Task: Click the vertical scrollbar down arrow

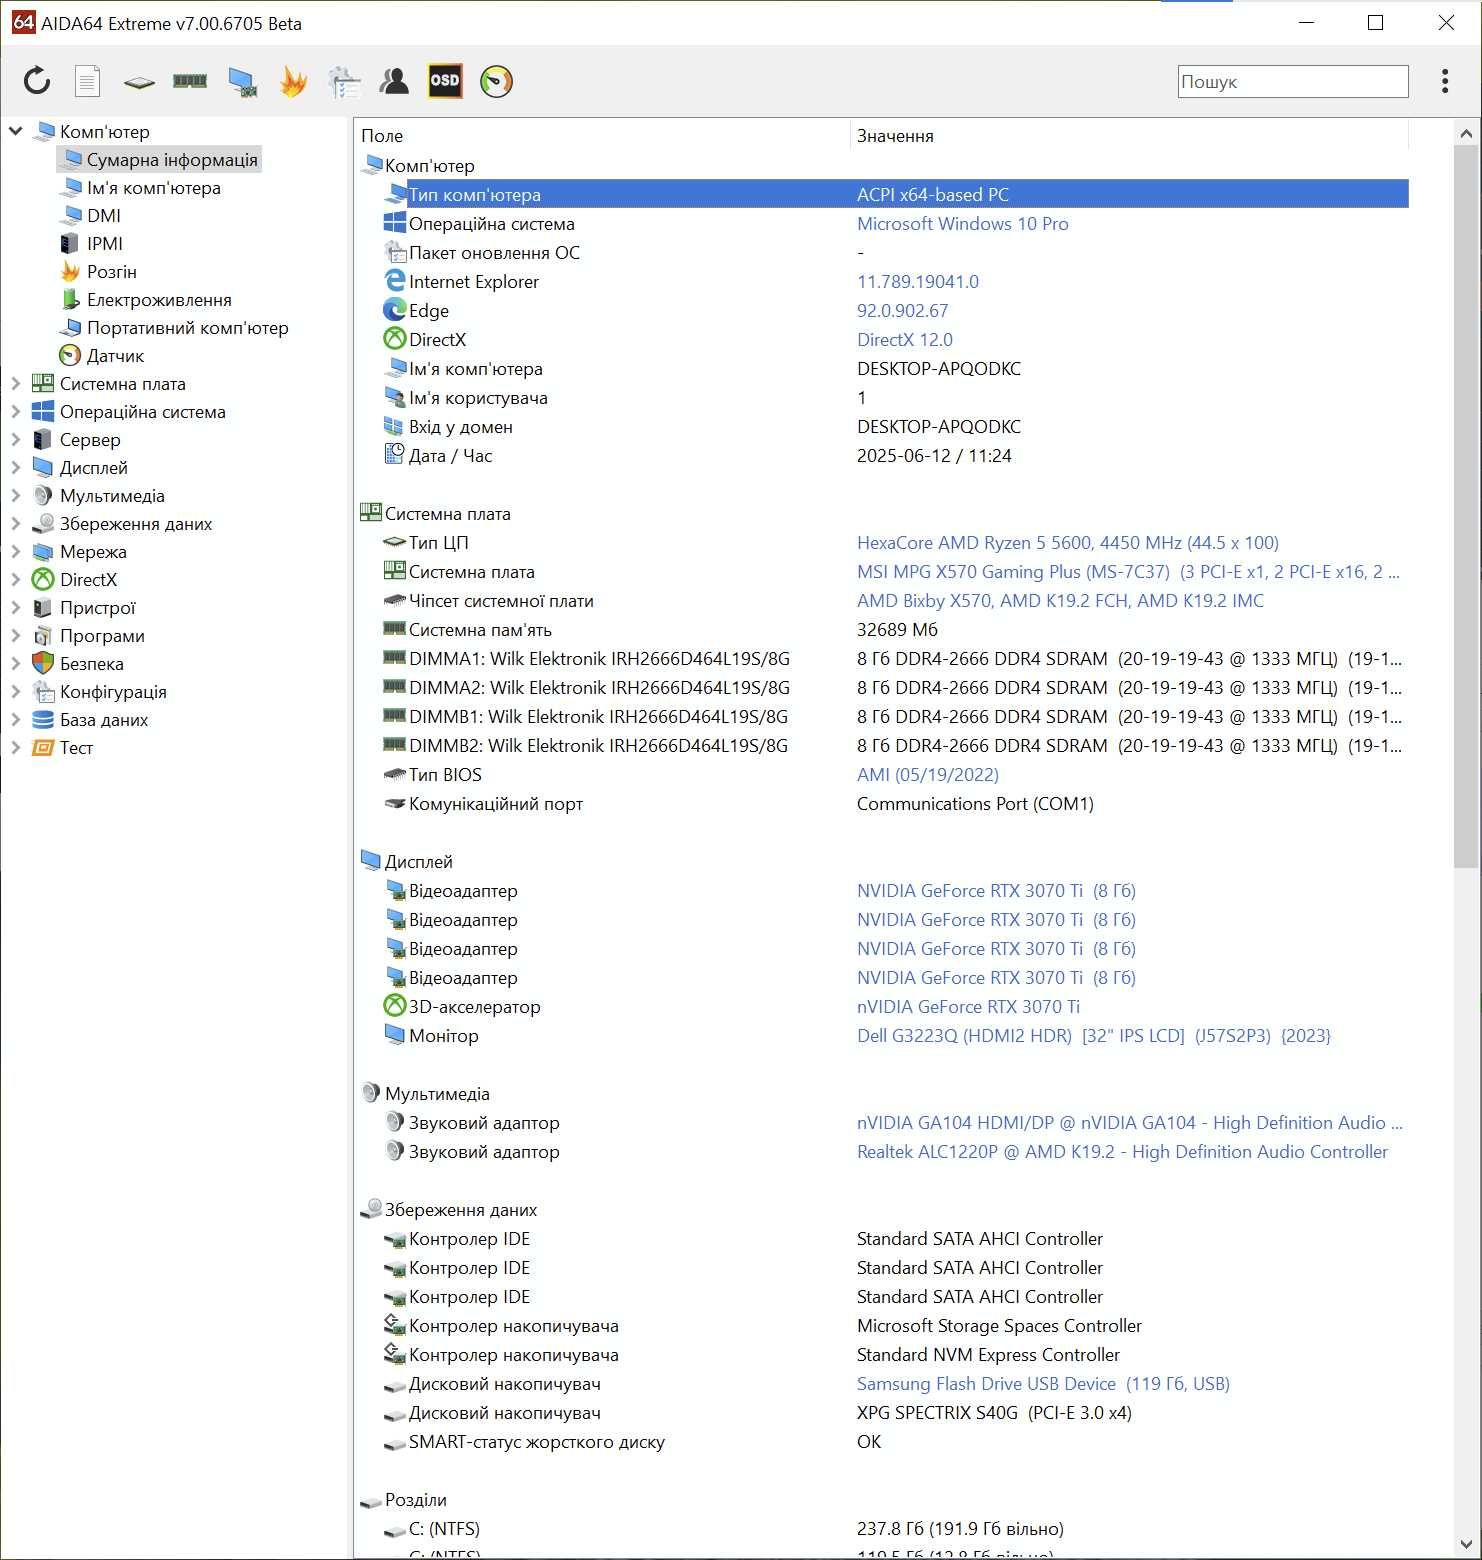Action: click(1466, 1543)
